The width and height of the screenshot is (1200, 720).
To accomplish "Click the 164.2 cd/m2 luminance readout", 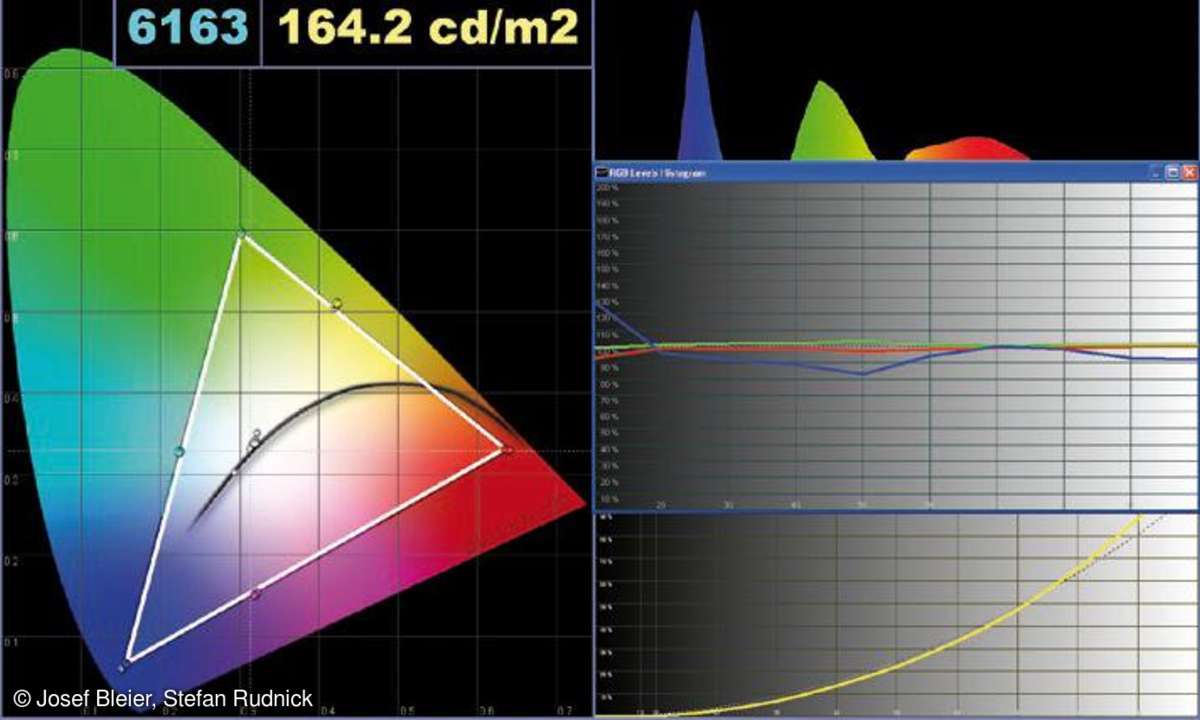I will [x=428, y=29].
